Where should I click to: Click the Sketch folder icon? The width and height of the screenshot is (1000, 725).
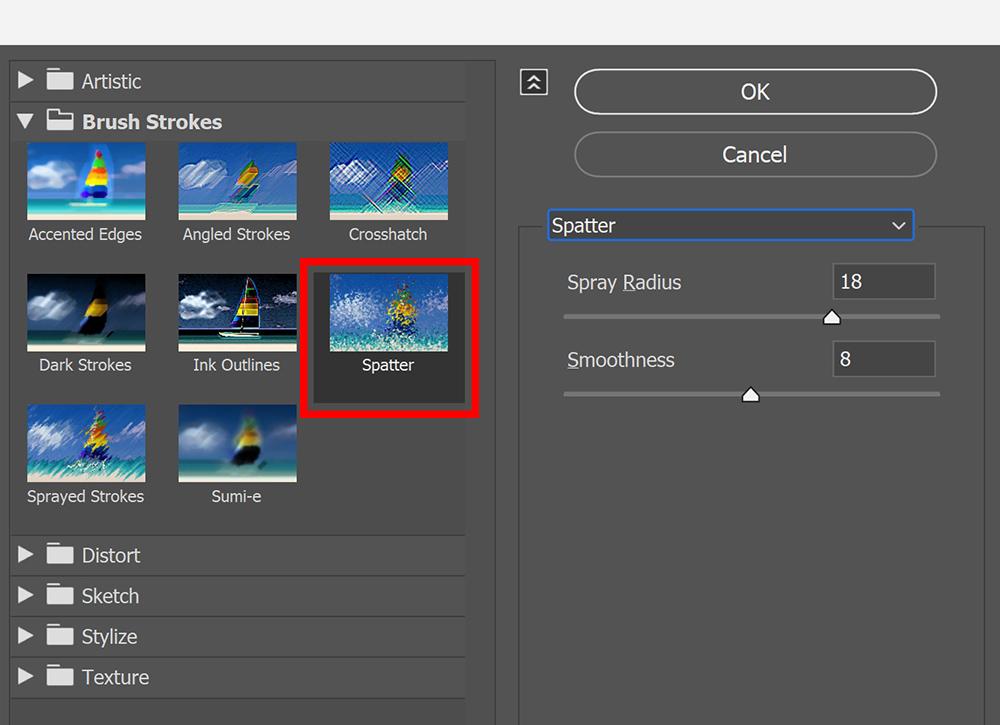pos(60,594)
